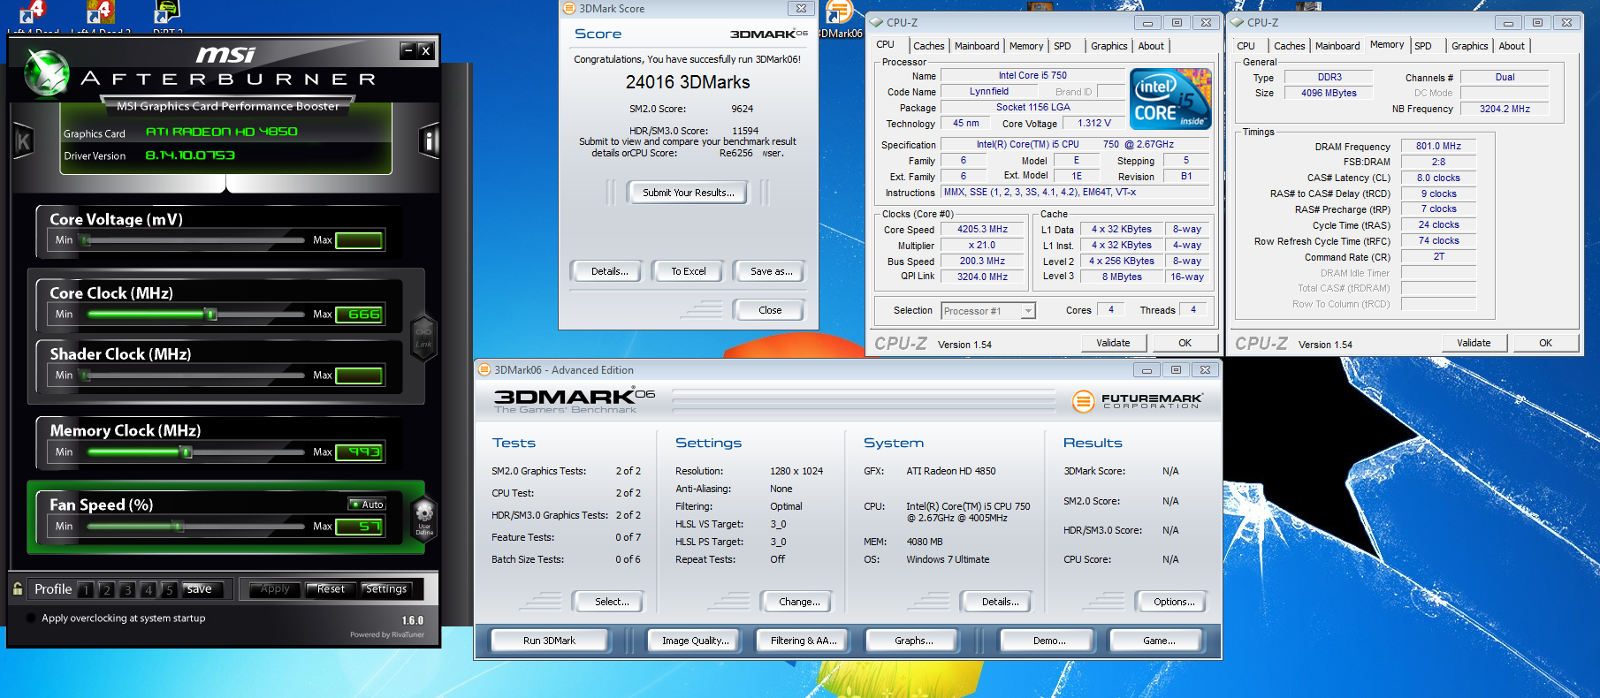Open the Left 4 Dead 2 desktop shortcut
This screenshot has height=698, width=1600.
[99, 14]
